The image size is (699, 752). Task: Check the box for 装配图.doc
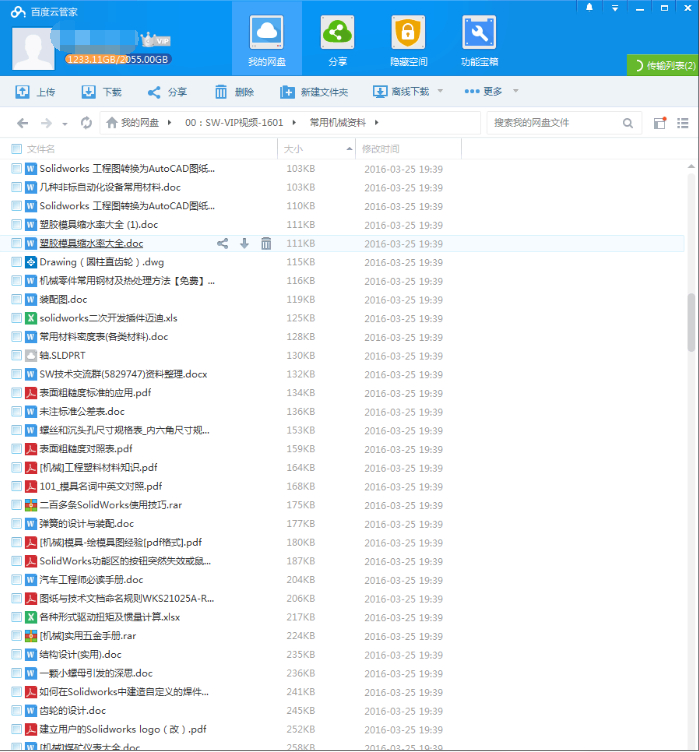[16, 299]
